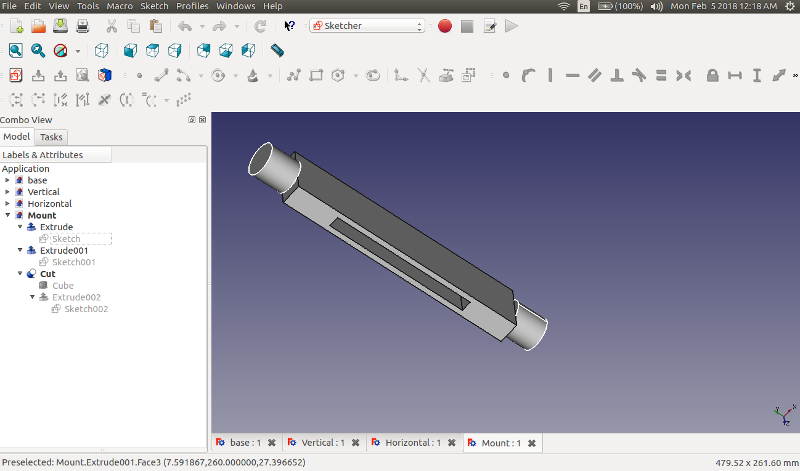
Task: Select Sketch001 in the model tree
Action: (73, 262)
